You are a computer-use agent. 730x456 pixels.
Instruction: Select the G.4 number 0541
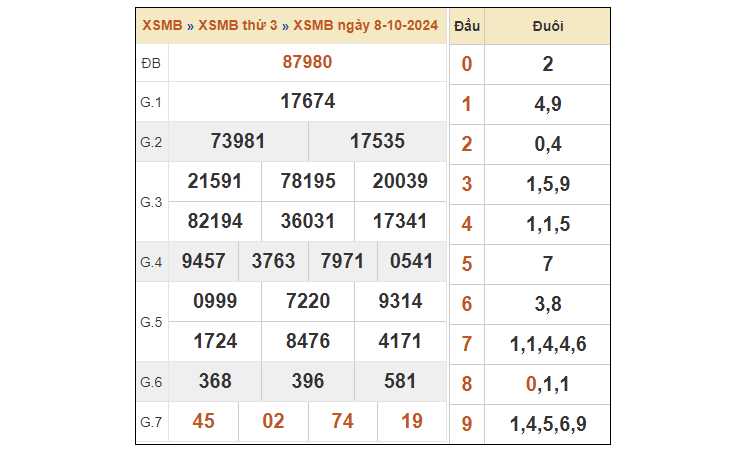pos(412,261)
